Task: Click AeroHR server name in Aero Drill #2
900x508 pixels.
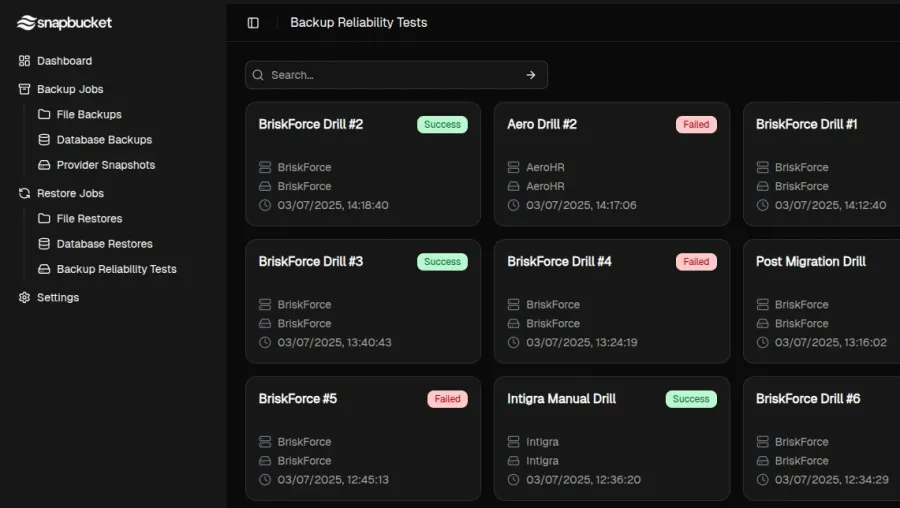Action: [545, 167]
